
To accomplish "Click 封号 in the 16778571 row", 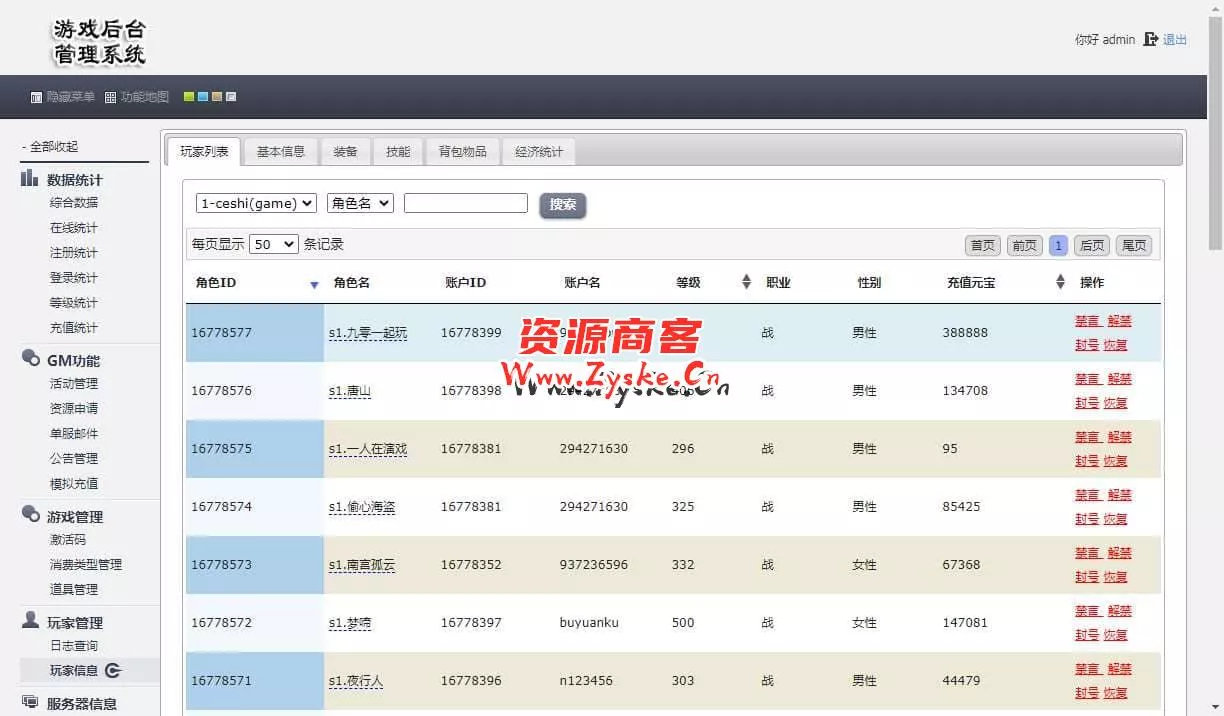I will [1087, 693].
